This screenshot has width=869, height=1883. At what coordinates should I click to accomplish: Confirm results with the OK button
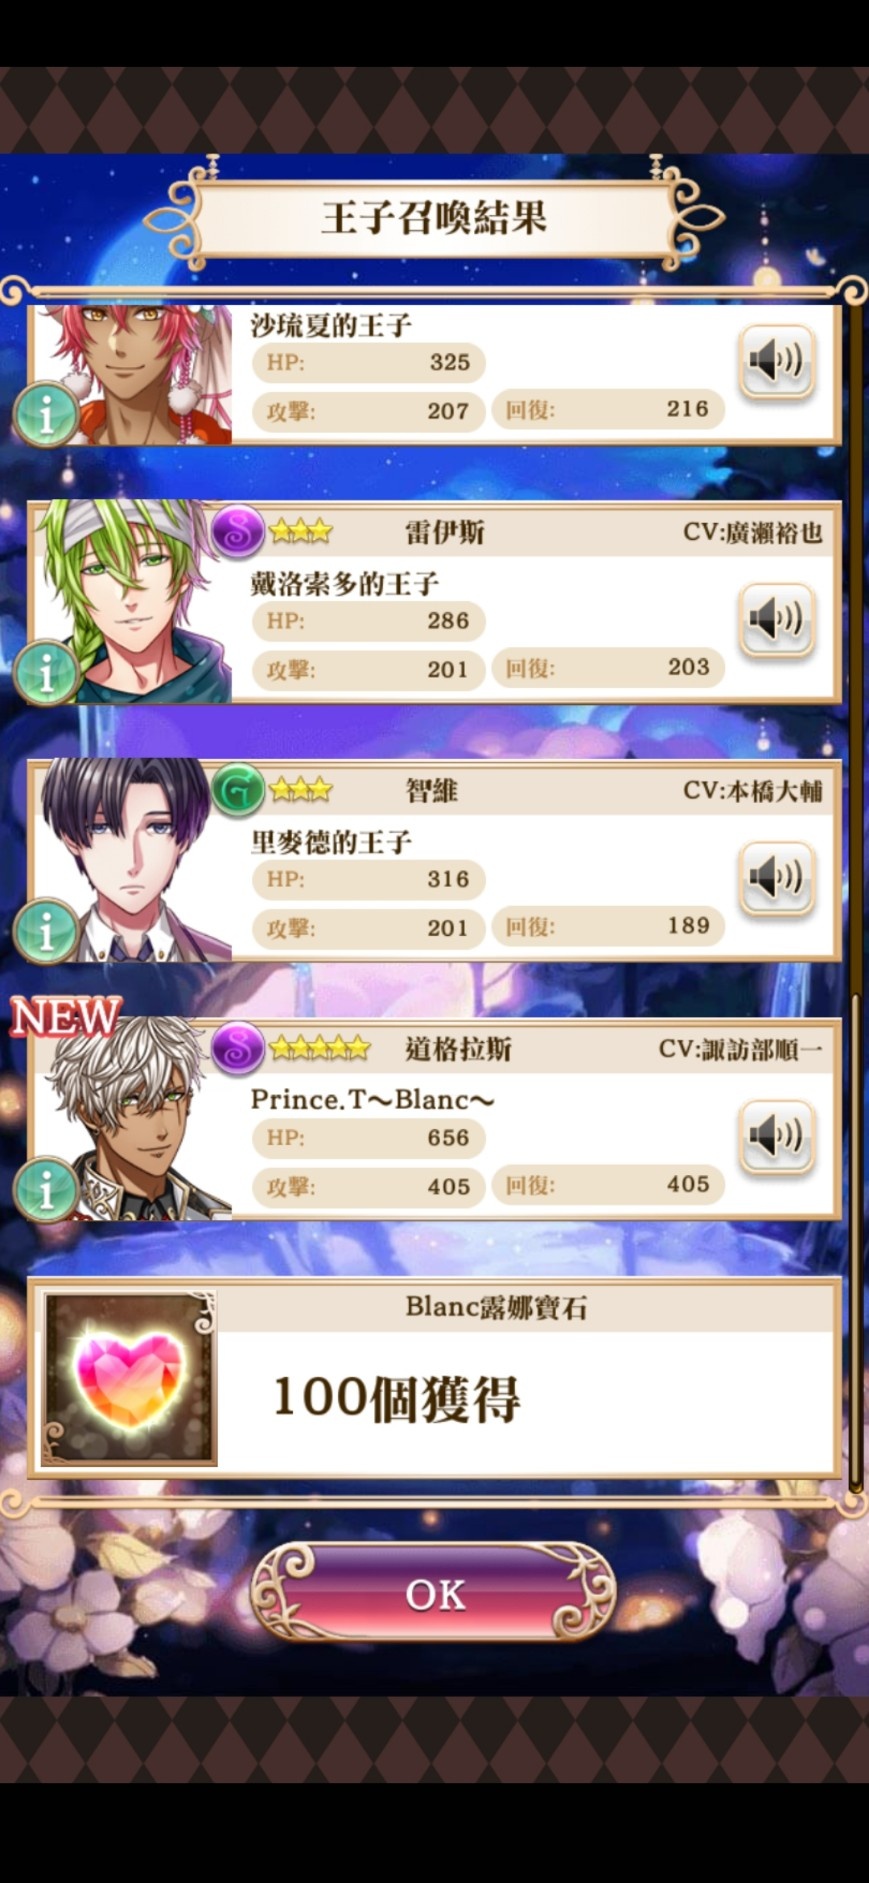point(433,1594)
